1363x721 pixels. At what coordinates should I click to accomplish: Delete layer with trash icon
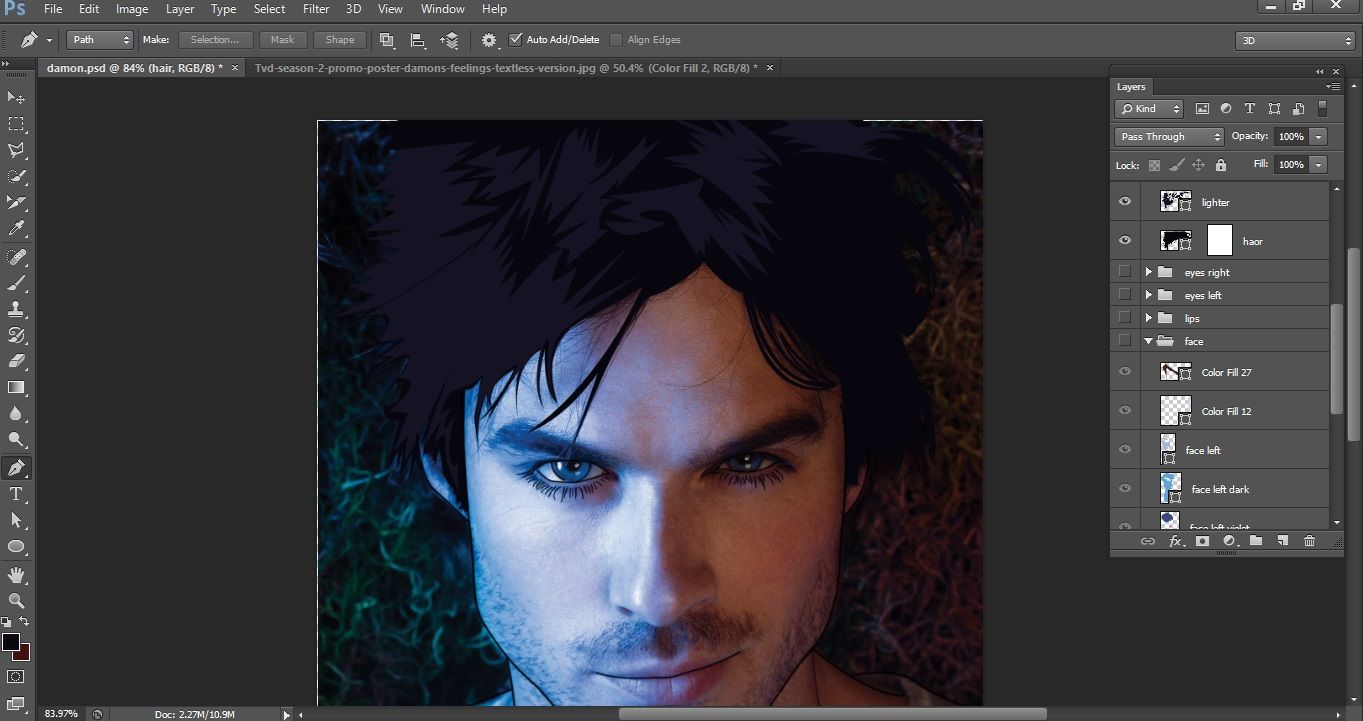coord(1309,541)
